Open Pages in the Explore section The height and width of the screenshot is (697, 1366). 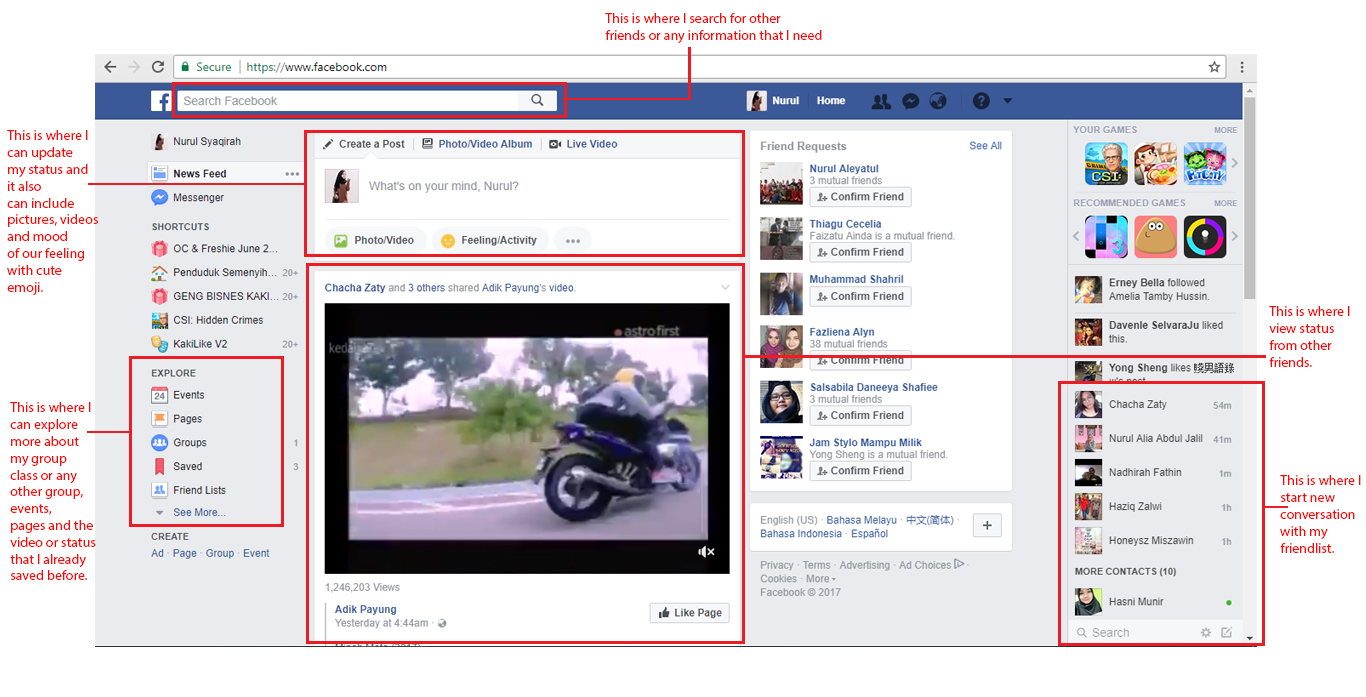tap(187, 419)
